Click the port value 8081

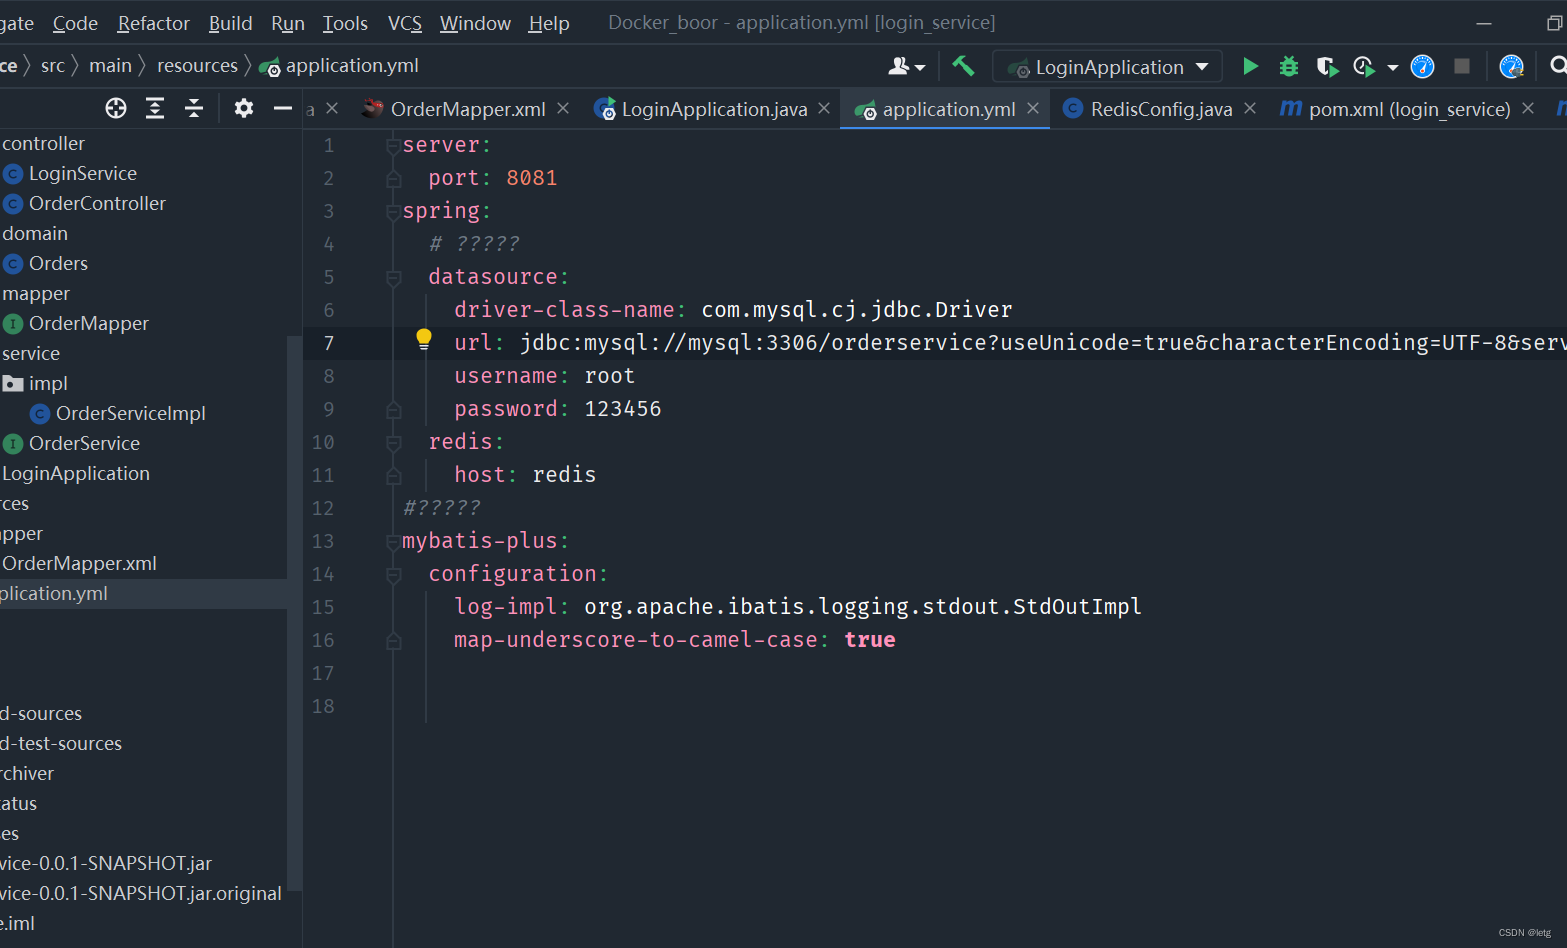(x=531, y=178)
